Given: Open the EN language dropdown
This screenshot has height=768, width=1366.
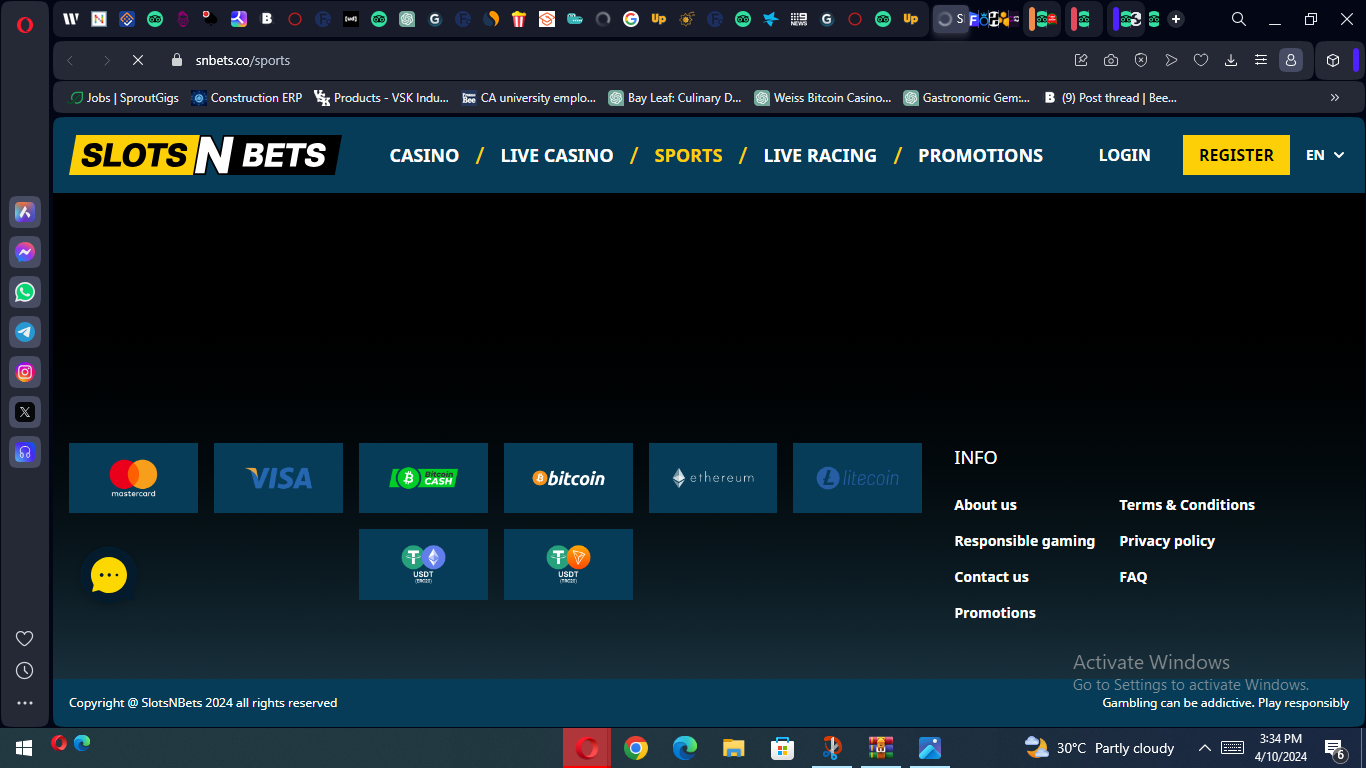Looking at the screenshot, I should tap(1325, 155).
